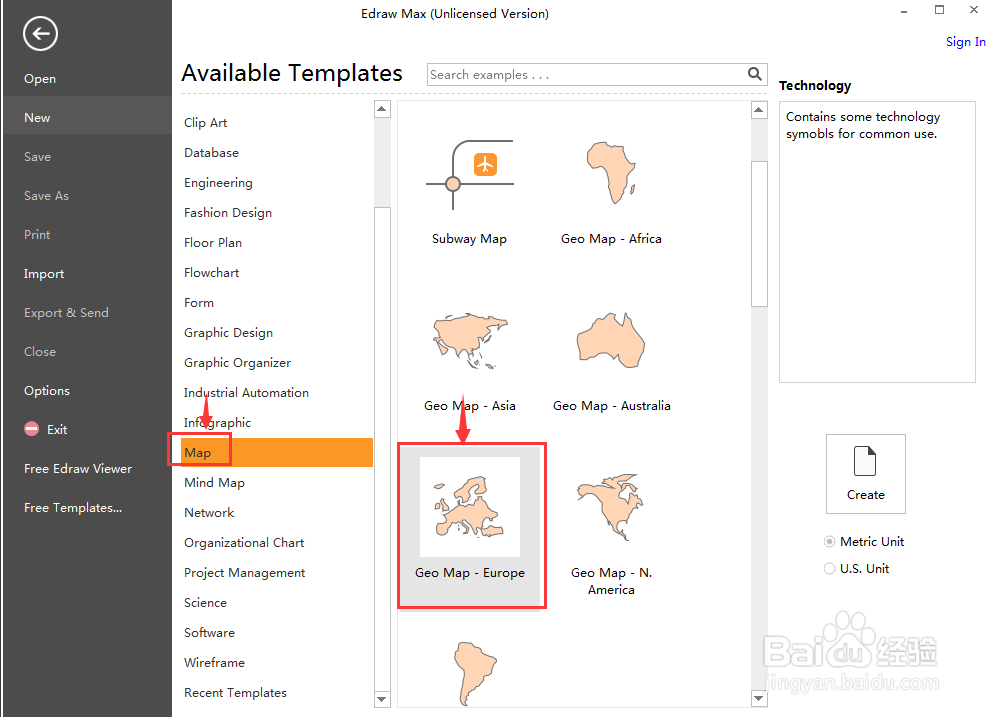995x717 pixels.
Task: Select the Clip Art category
Action: pyautogui.click(x=206, y=122)
